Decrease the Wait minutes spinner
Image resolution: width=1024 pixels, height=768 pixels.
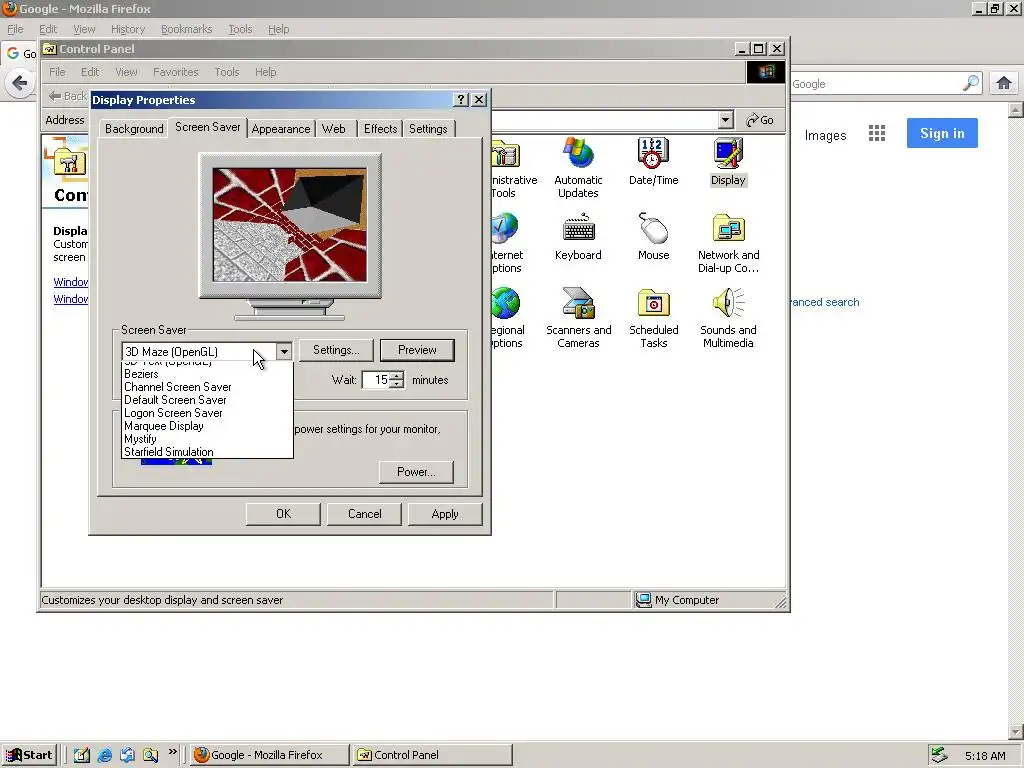[x=397, y=385]
